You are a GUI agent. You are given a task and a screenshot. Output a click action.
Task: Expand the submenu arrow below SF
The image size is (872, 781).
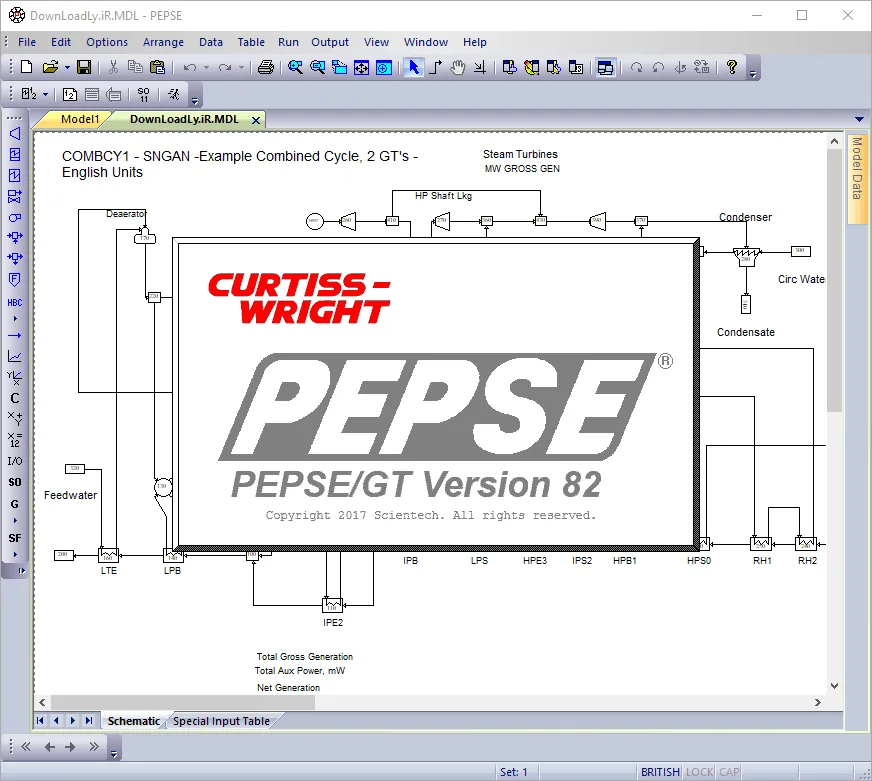point(15,555)
